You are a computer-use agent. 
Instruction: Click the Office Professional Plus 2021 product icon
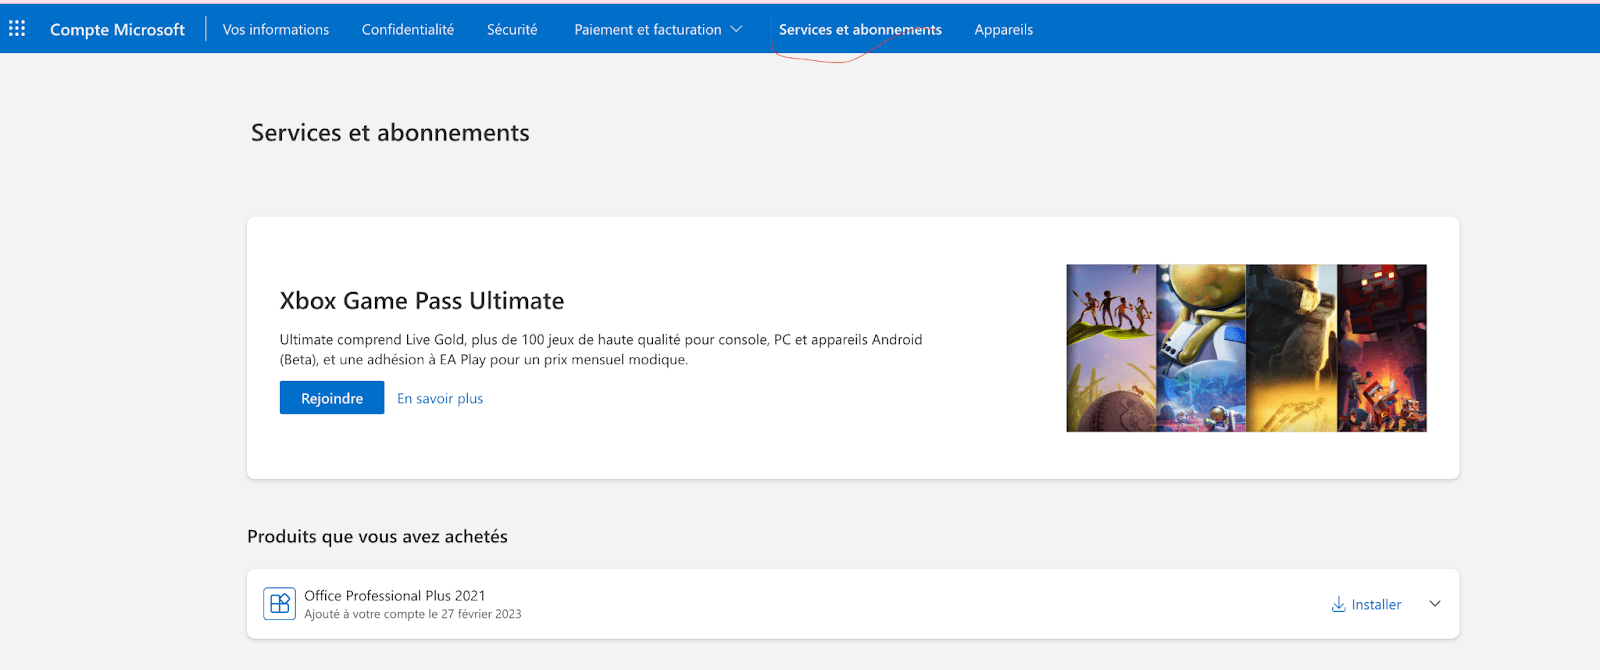[x=279, y=604]
